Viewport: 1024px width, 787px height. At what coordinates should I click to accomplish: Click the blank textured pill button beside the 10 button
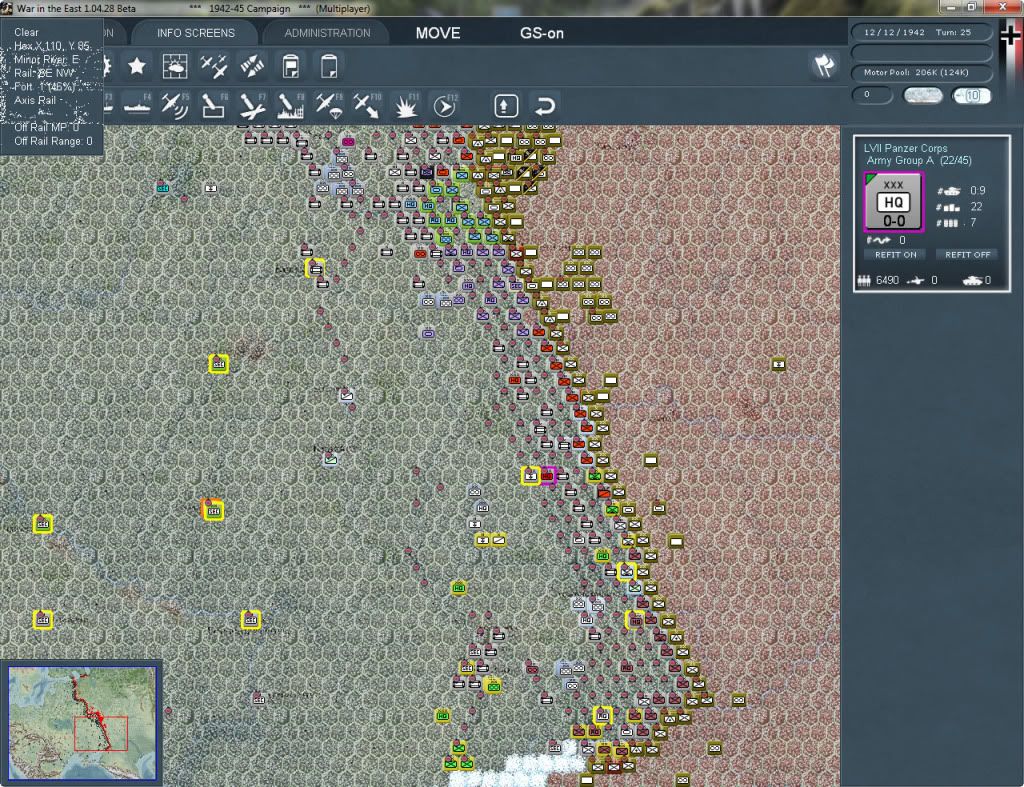click(x=923, y=96)
